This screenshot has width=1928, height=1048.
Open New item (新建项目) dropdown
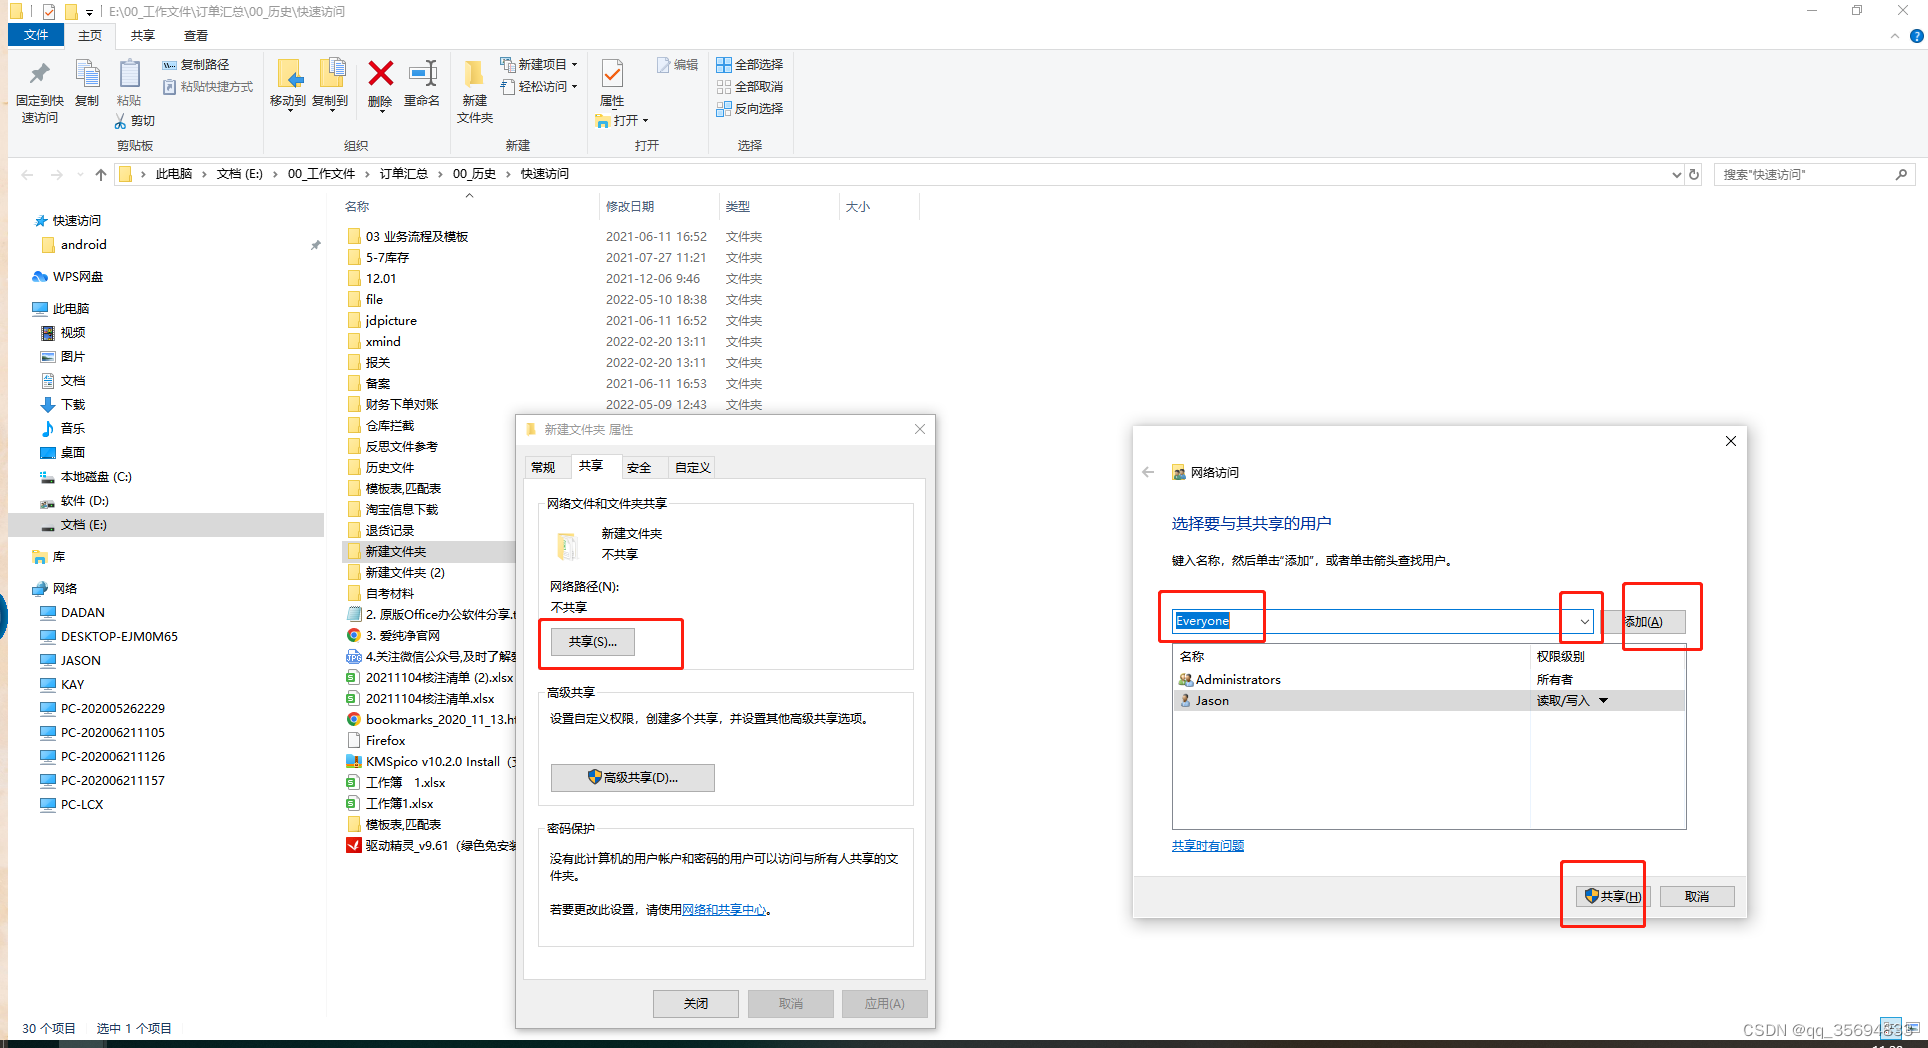[x=539, y=64]
